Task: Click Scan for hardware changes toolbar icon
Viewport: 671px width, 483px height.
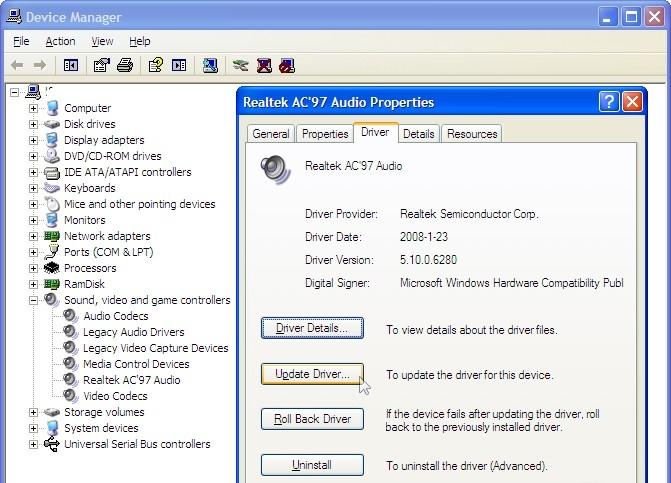Action: pyautogui.click(x=210, y=66)
